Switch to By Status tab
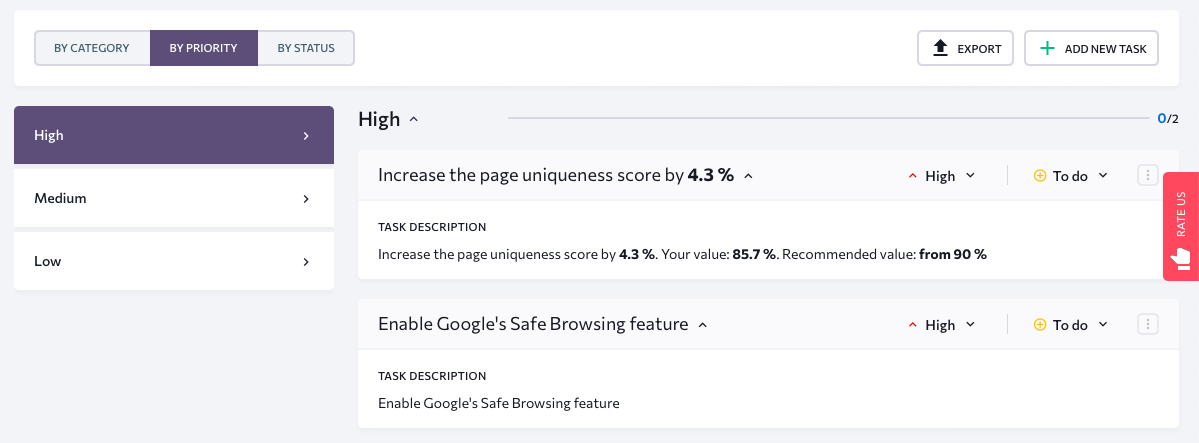Image resolution: width=1199 pixels, height=443 pixels. click(x=306, y=48)
